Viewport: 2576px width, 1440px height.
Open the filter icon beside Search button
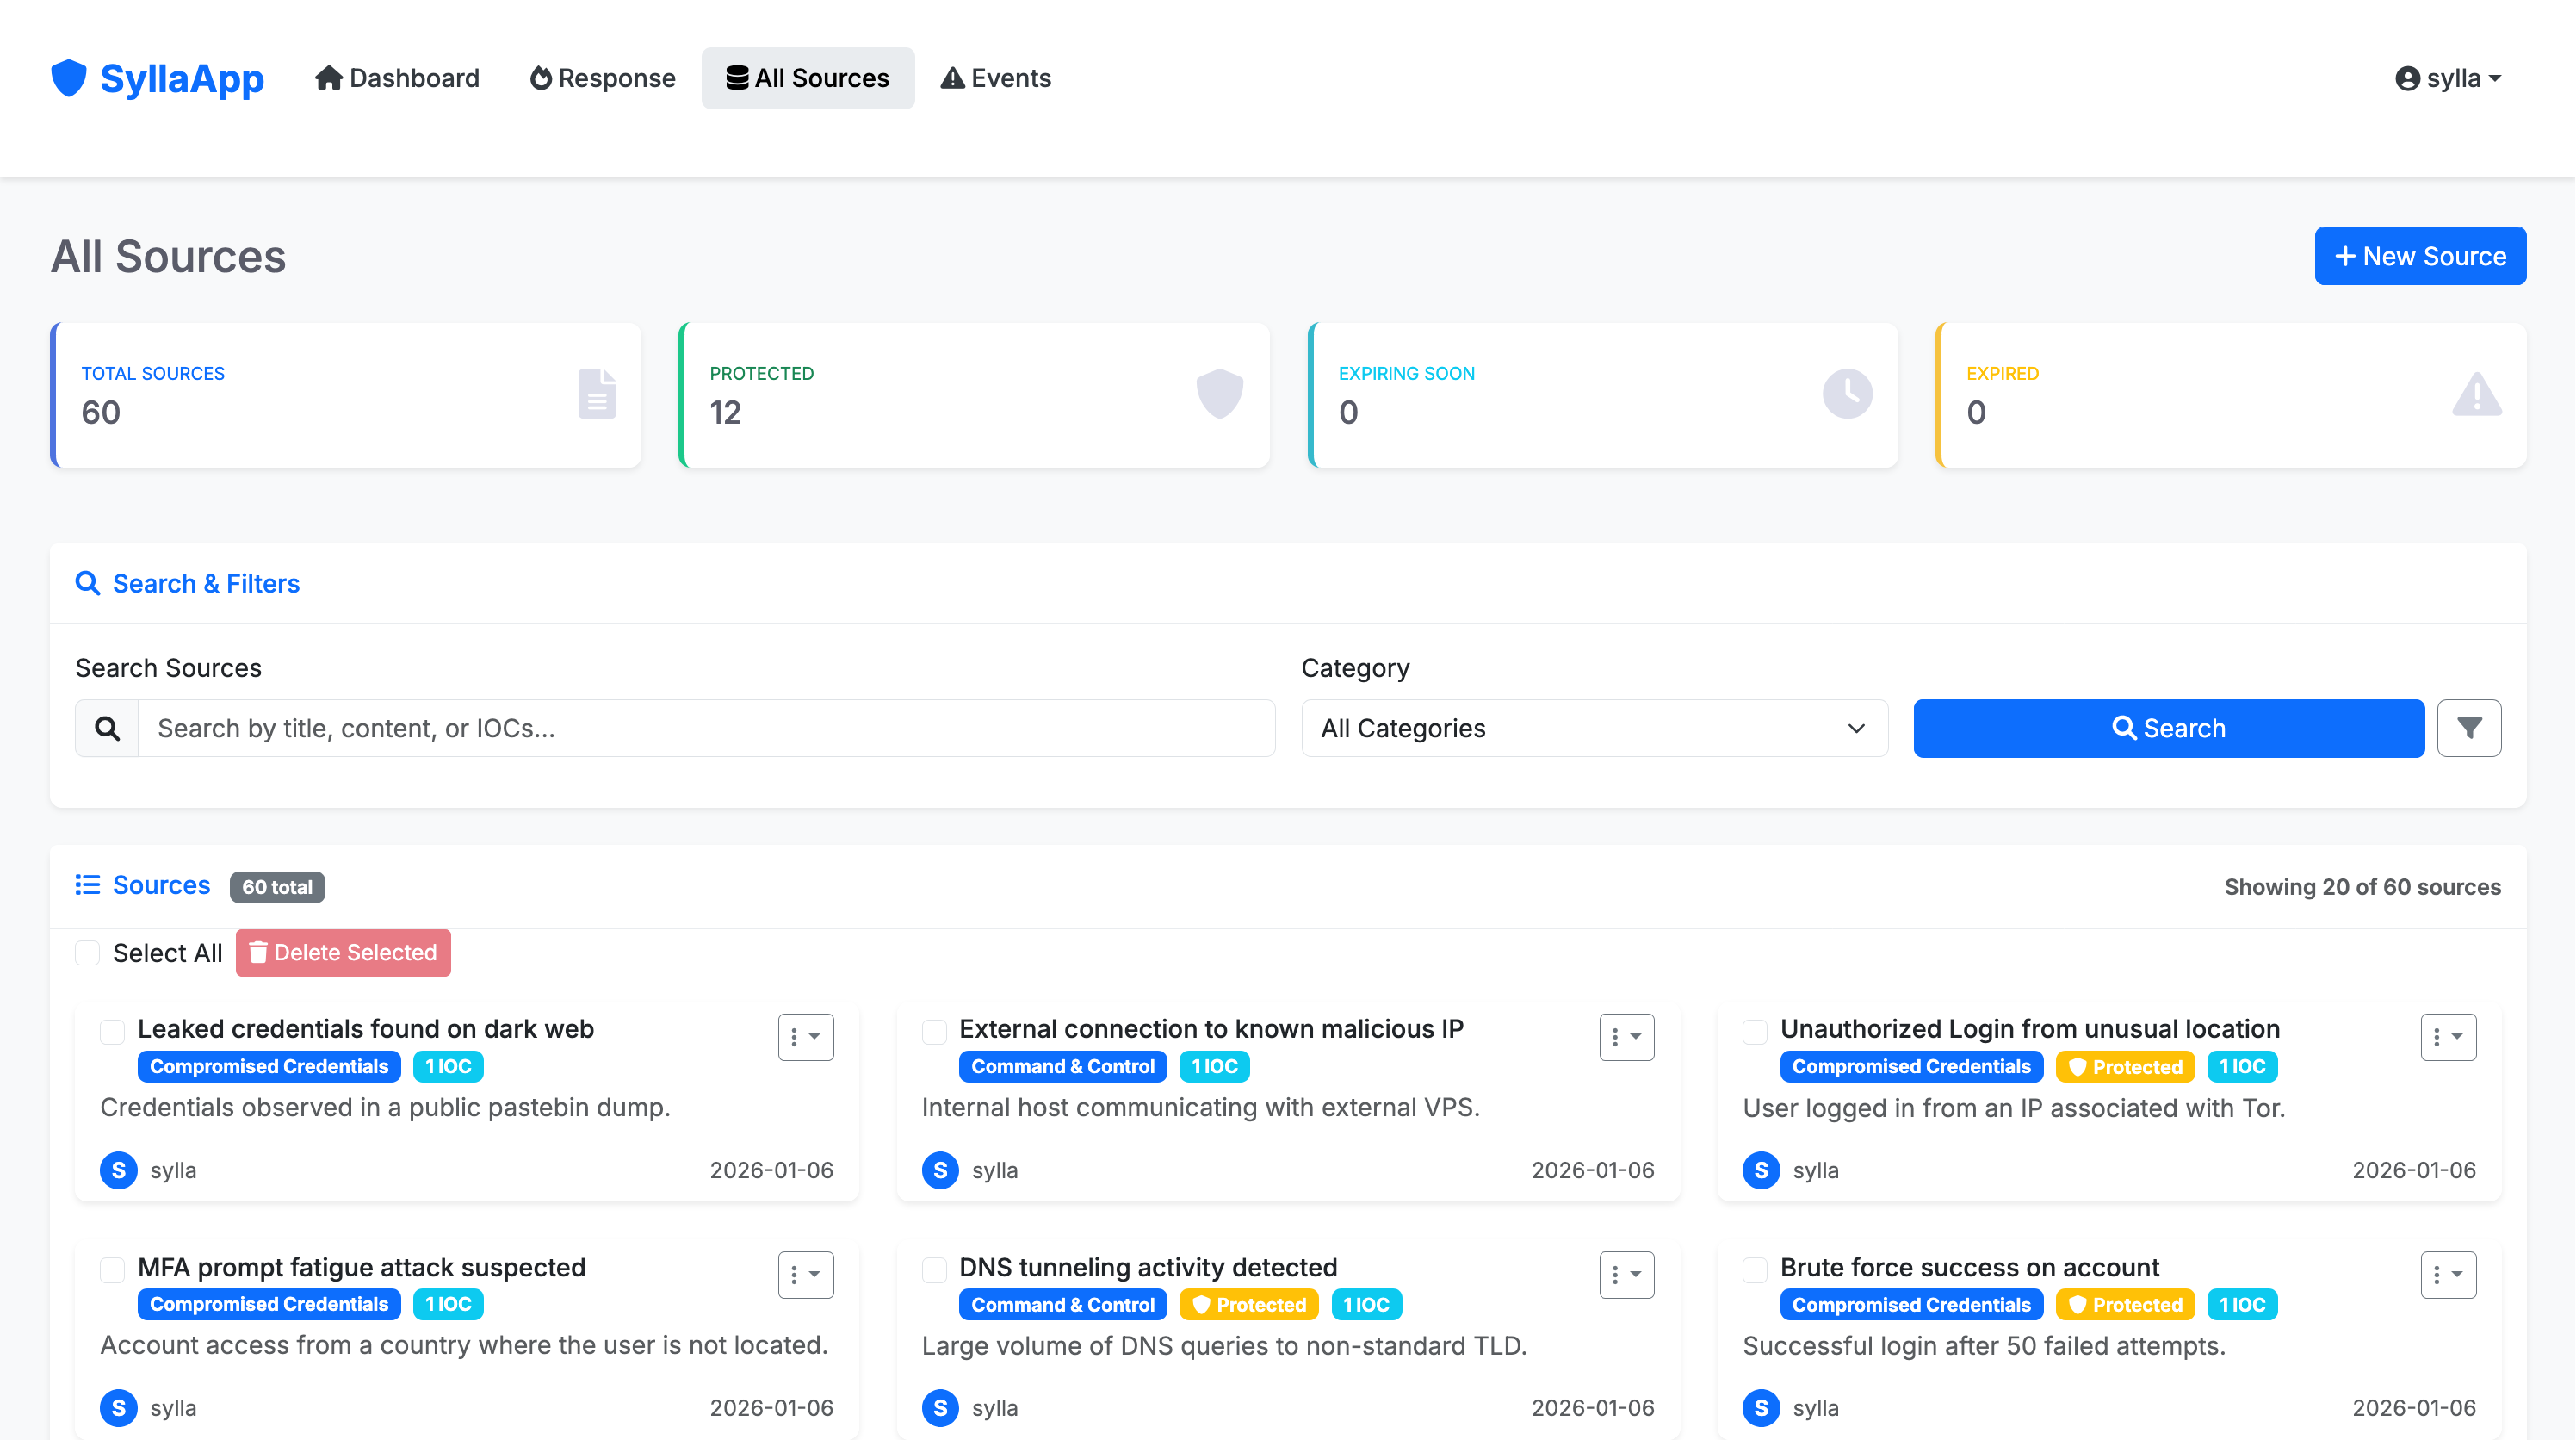click(2469, 728)
